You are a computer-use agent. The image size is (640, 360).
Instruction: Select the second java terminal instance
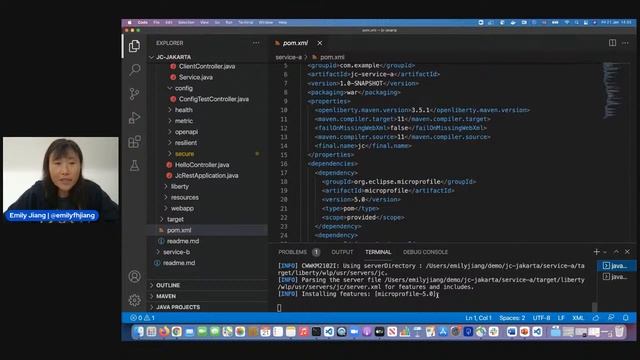pos(616,277)
